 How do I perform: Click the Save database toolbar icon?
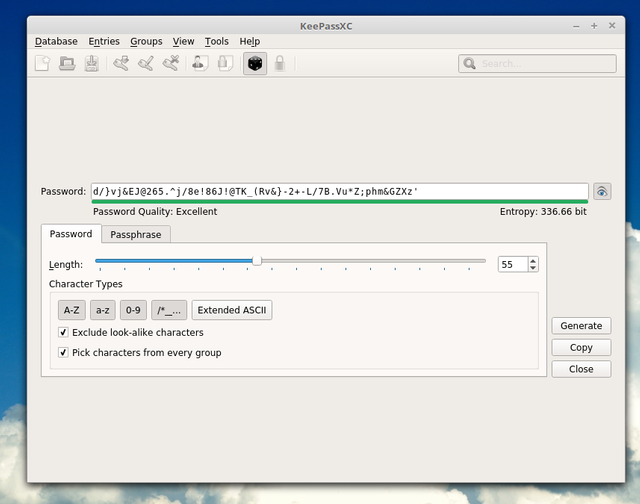(91, 63)
